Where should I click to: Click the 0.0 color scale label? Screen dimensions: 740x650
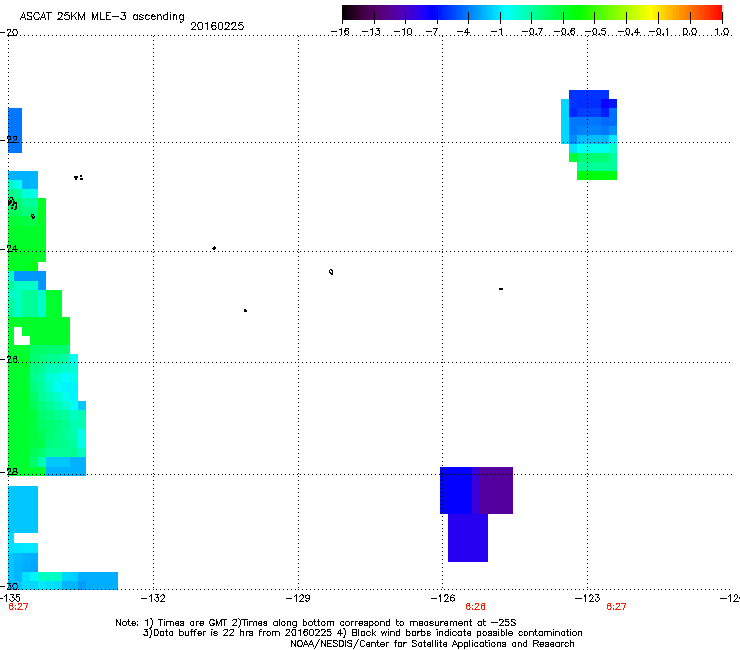[690, 32]
